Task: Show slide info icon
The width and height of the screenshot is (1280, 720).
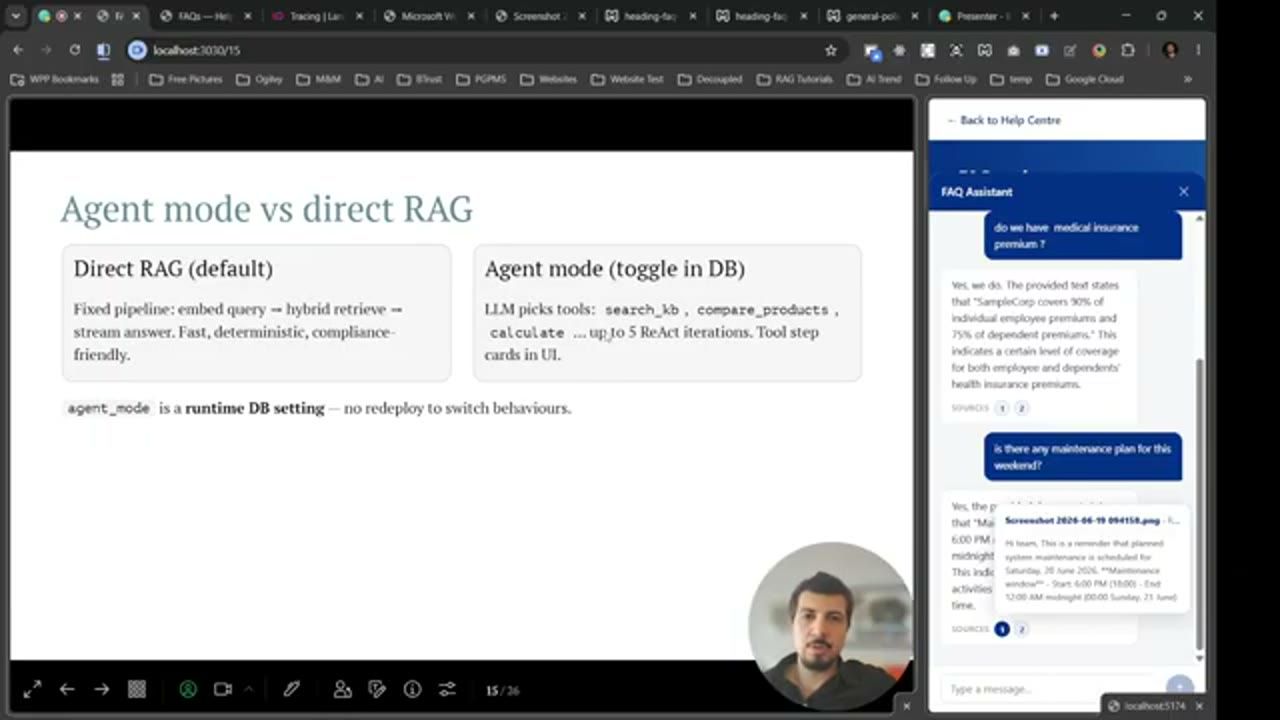Action: pos(412,689)
